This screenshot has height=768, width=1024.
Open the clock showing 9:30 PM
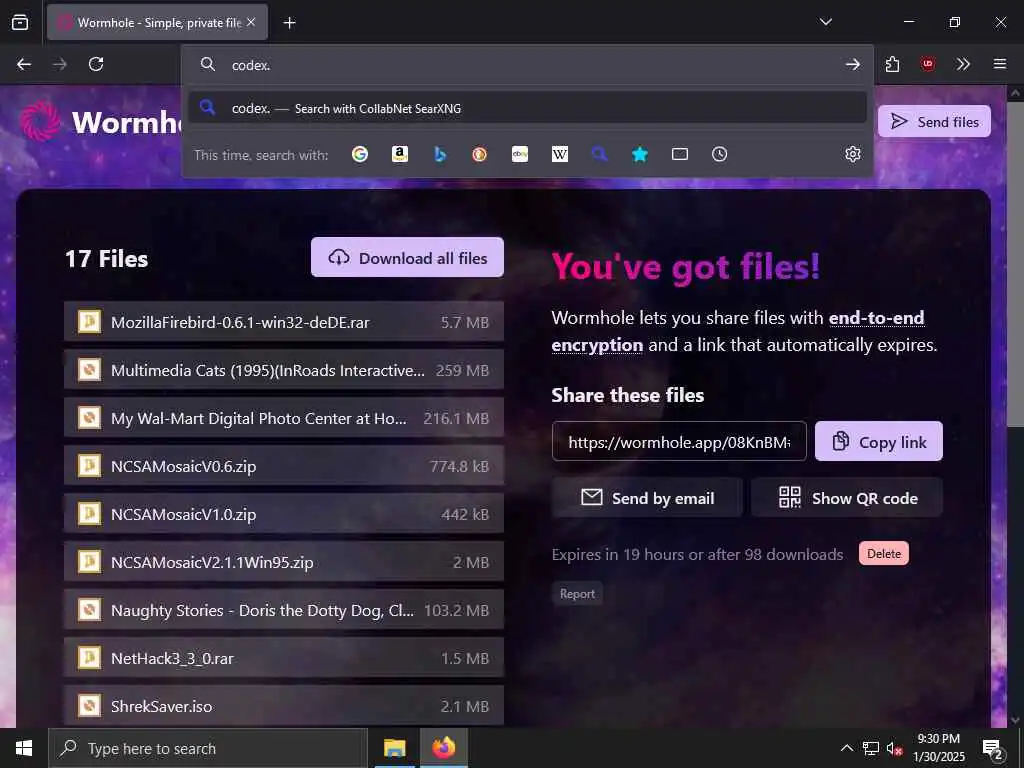pos(938,748)
